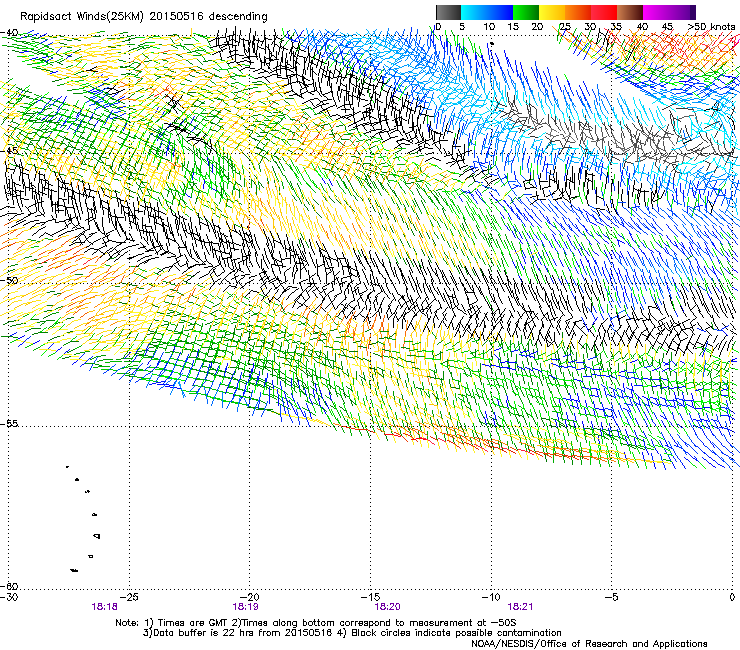The width and height of the screenshot is (740, 650).
Task: Click the purple 18:20 time marker
Action: click(387, 607)
